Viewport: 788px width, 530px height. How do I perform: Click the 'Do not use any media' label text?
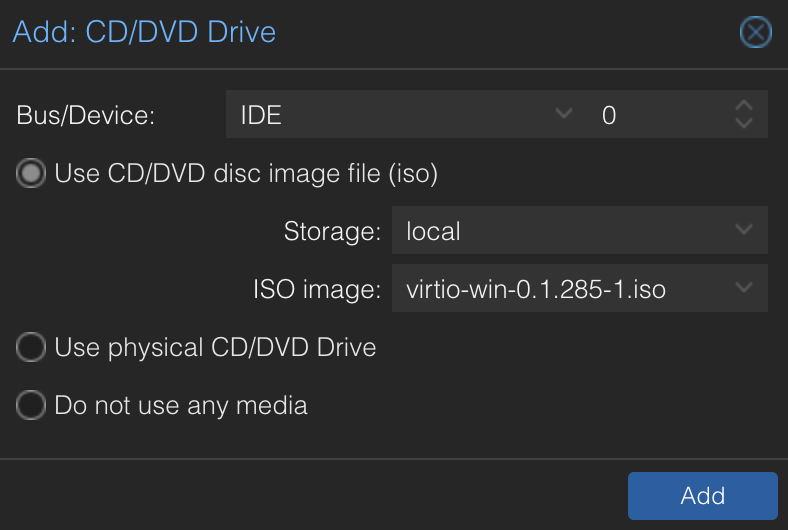click(181, 405)
